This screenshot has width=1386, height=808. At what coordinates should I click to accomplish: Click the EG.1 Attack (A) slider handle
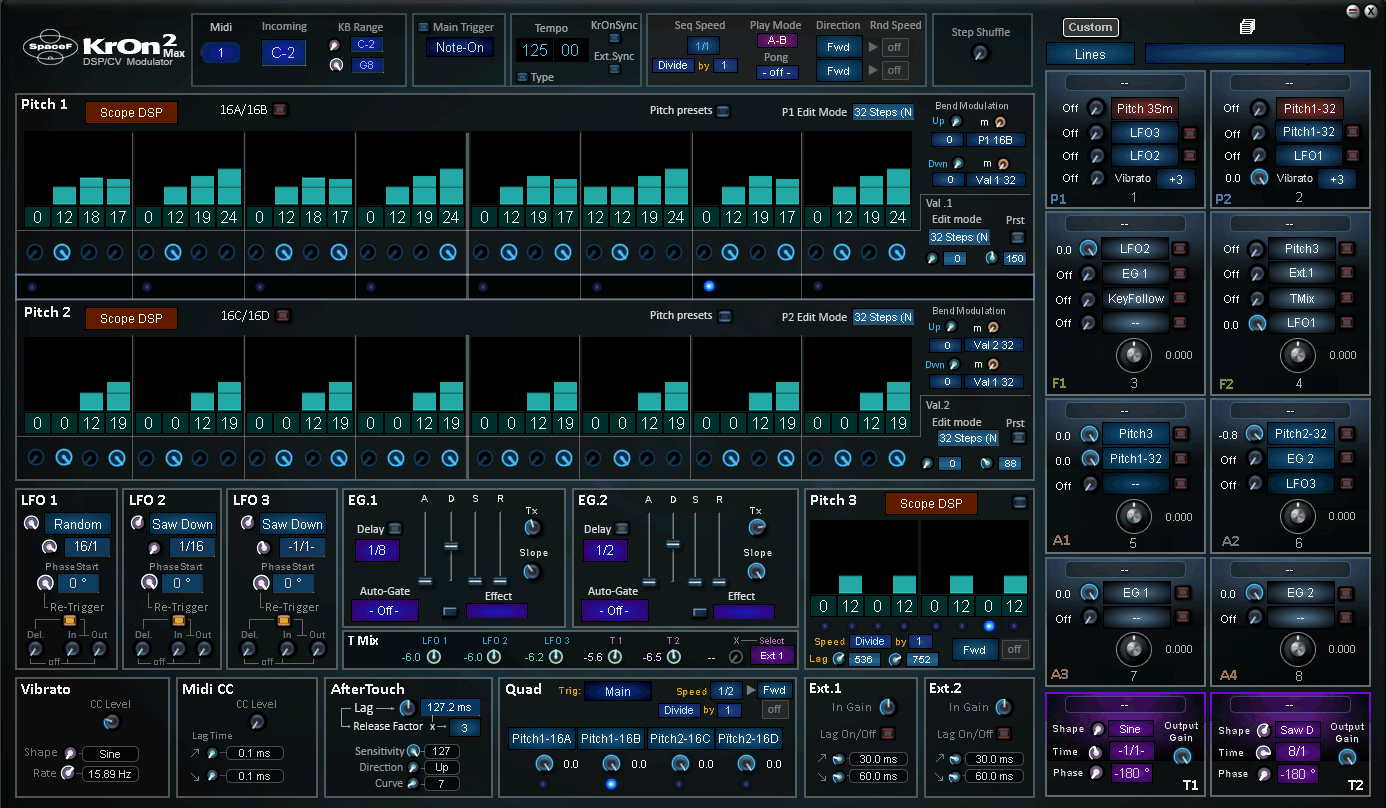[425, 581]
